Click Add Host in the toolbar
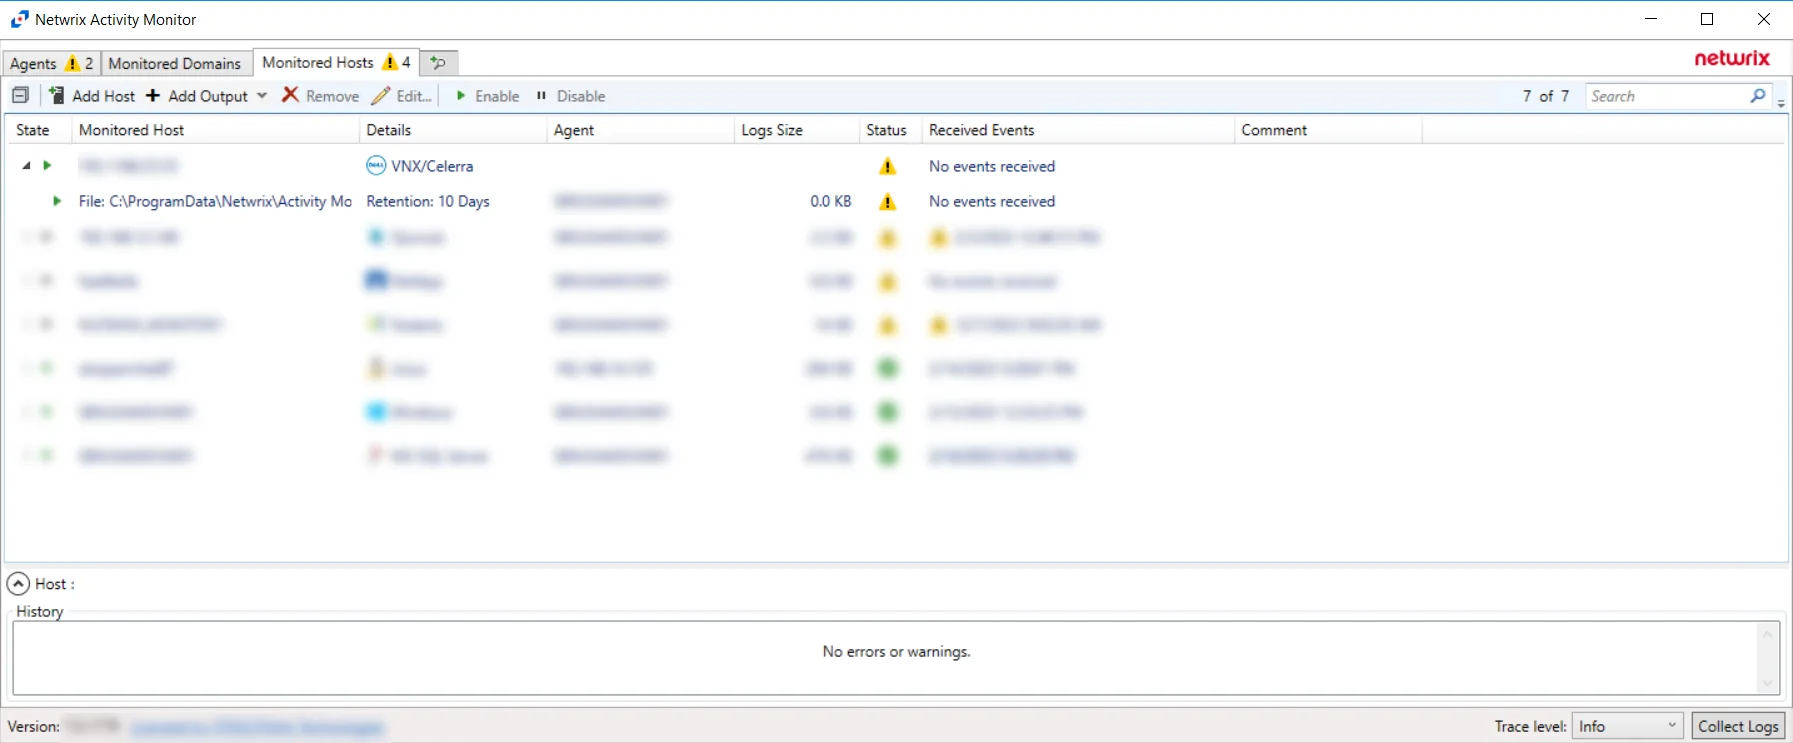 [x=92, y=96]
